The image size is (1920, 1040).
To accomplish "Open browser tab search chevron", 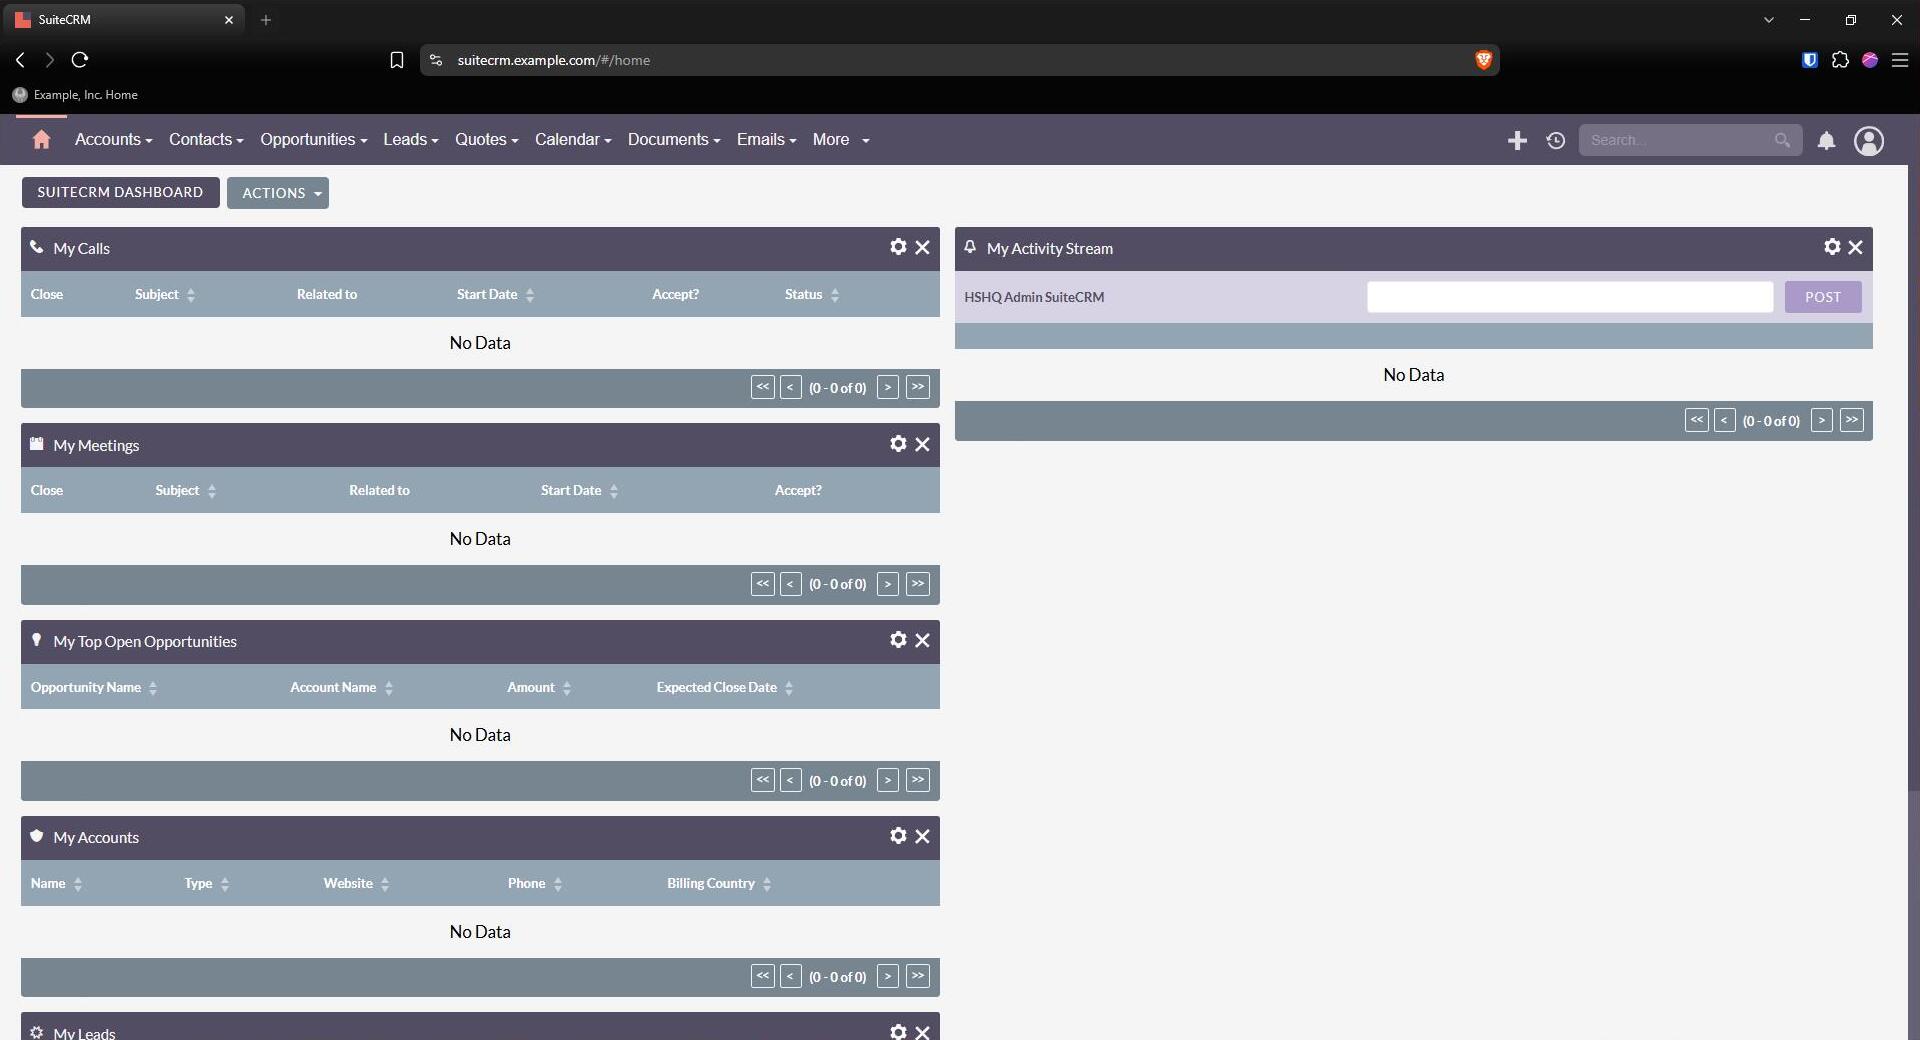I will [1768, 20].
